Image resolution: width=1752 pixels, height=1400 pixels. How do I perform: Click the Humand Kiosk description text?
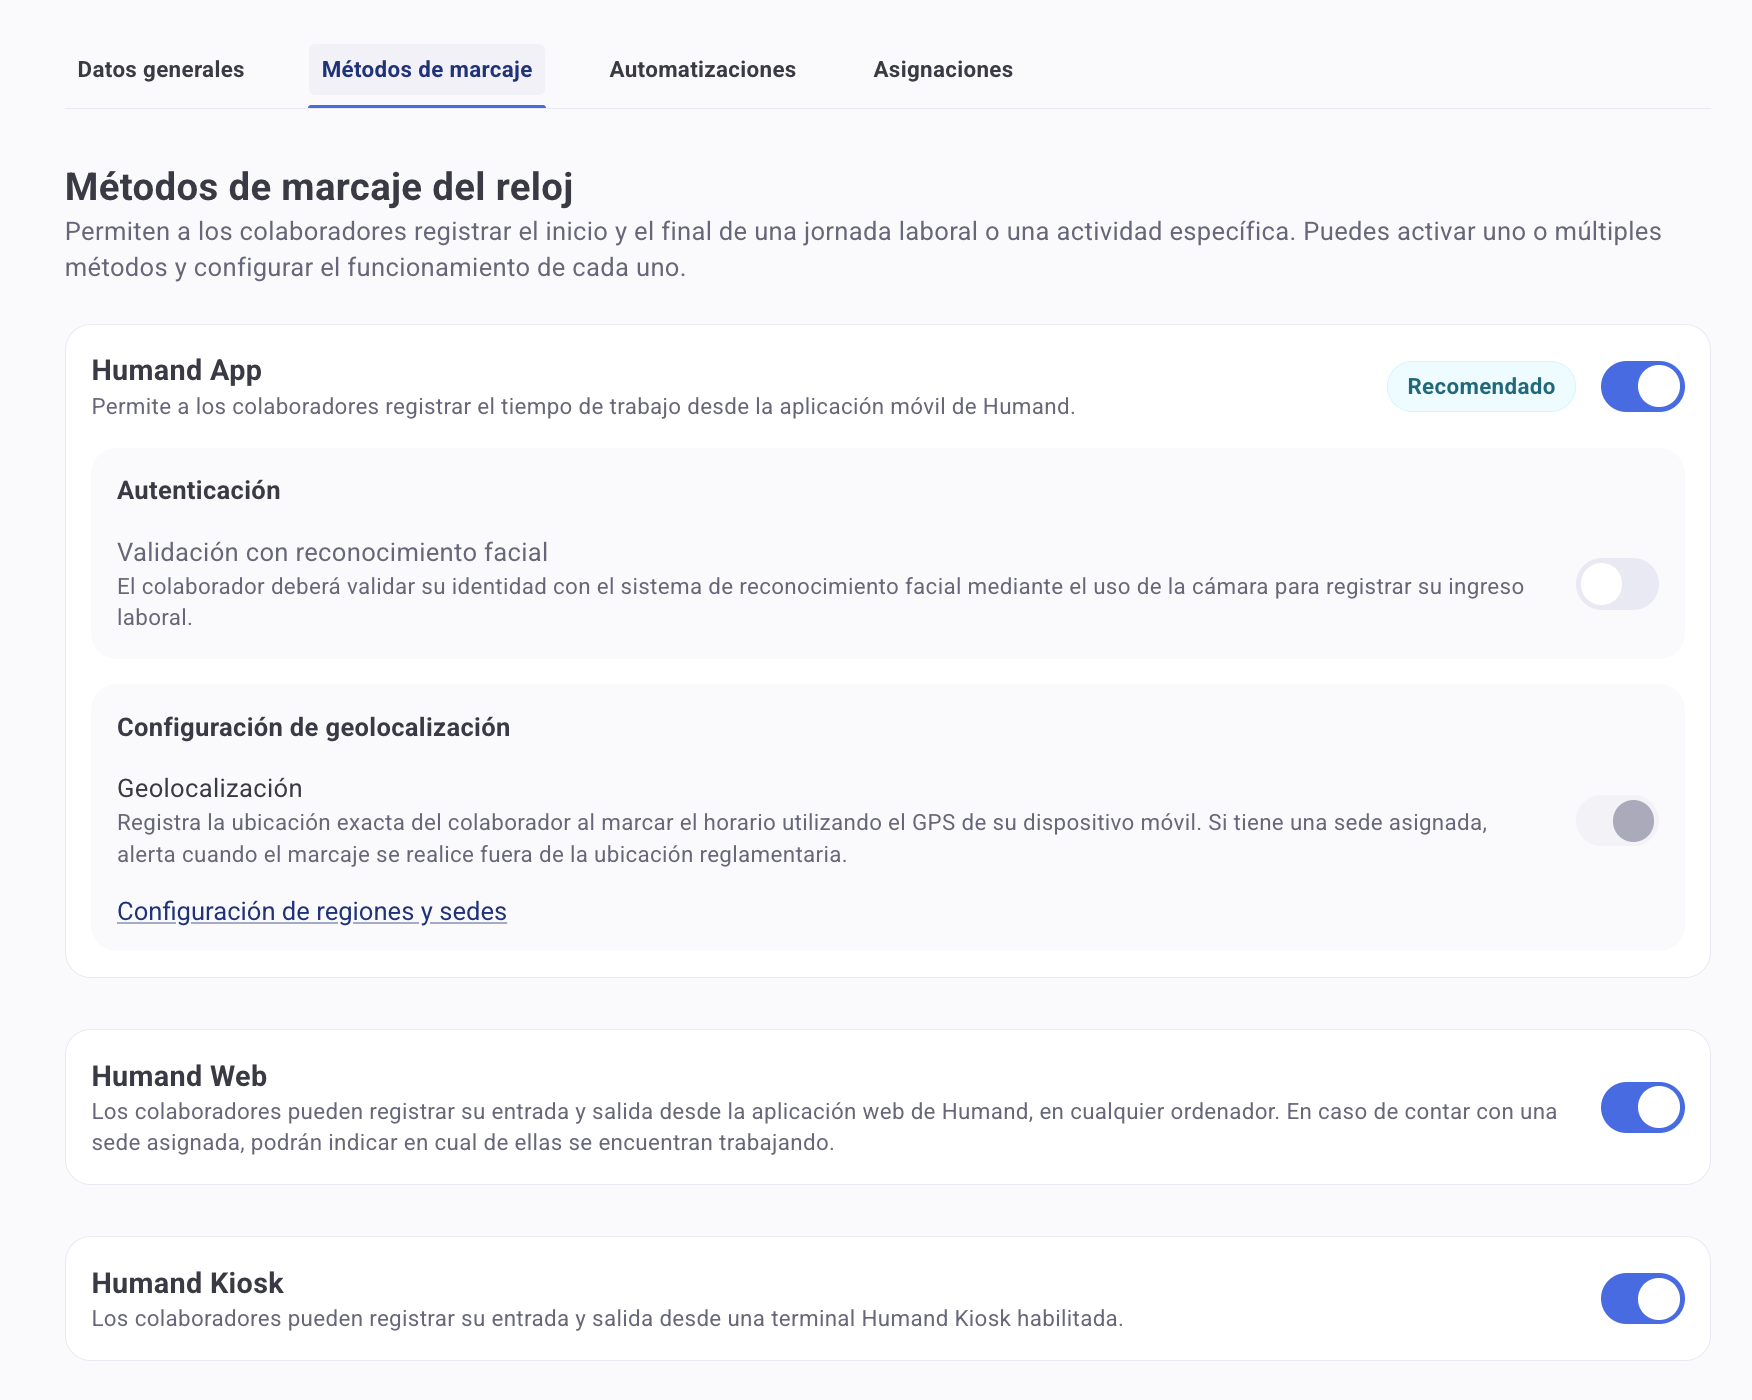coord(607,1318)
